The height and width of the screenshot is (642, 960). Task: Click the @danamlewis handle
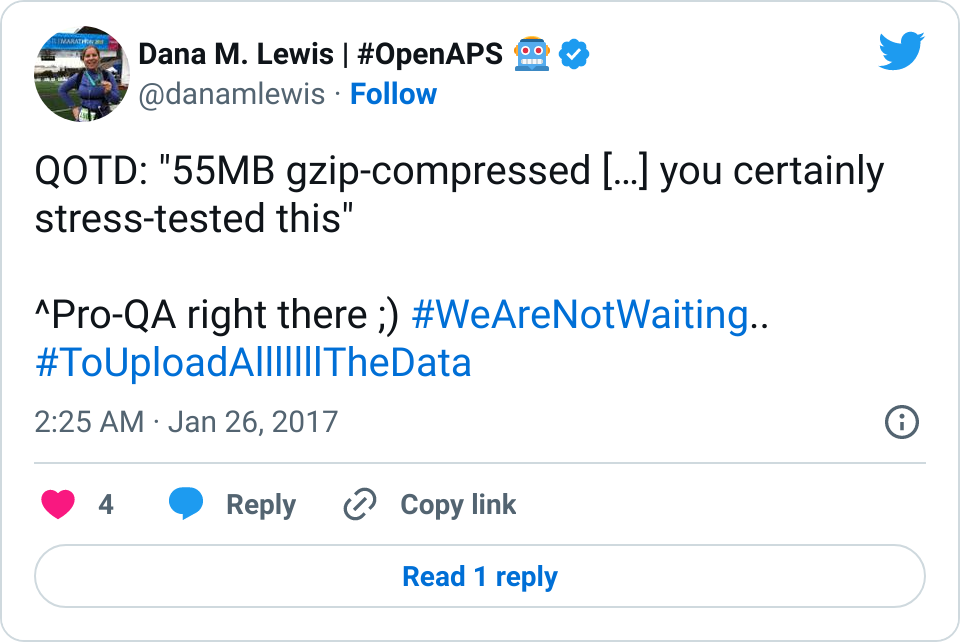point(232,94)
